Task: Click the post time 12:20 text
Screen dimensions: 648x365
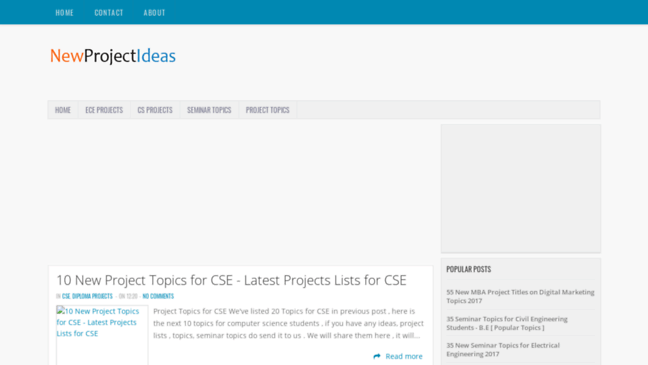Action: pos(132,296)
